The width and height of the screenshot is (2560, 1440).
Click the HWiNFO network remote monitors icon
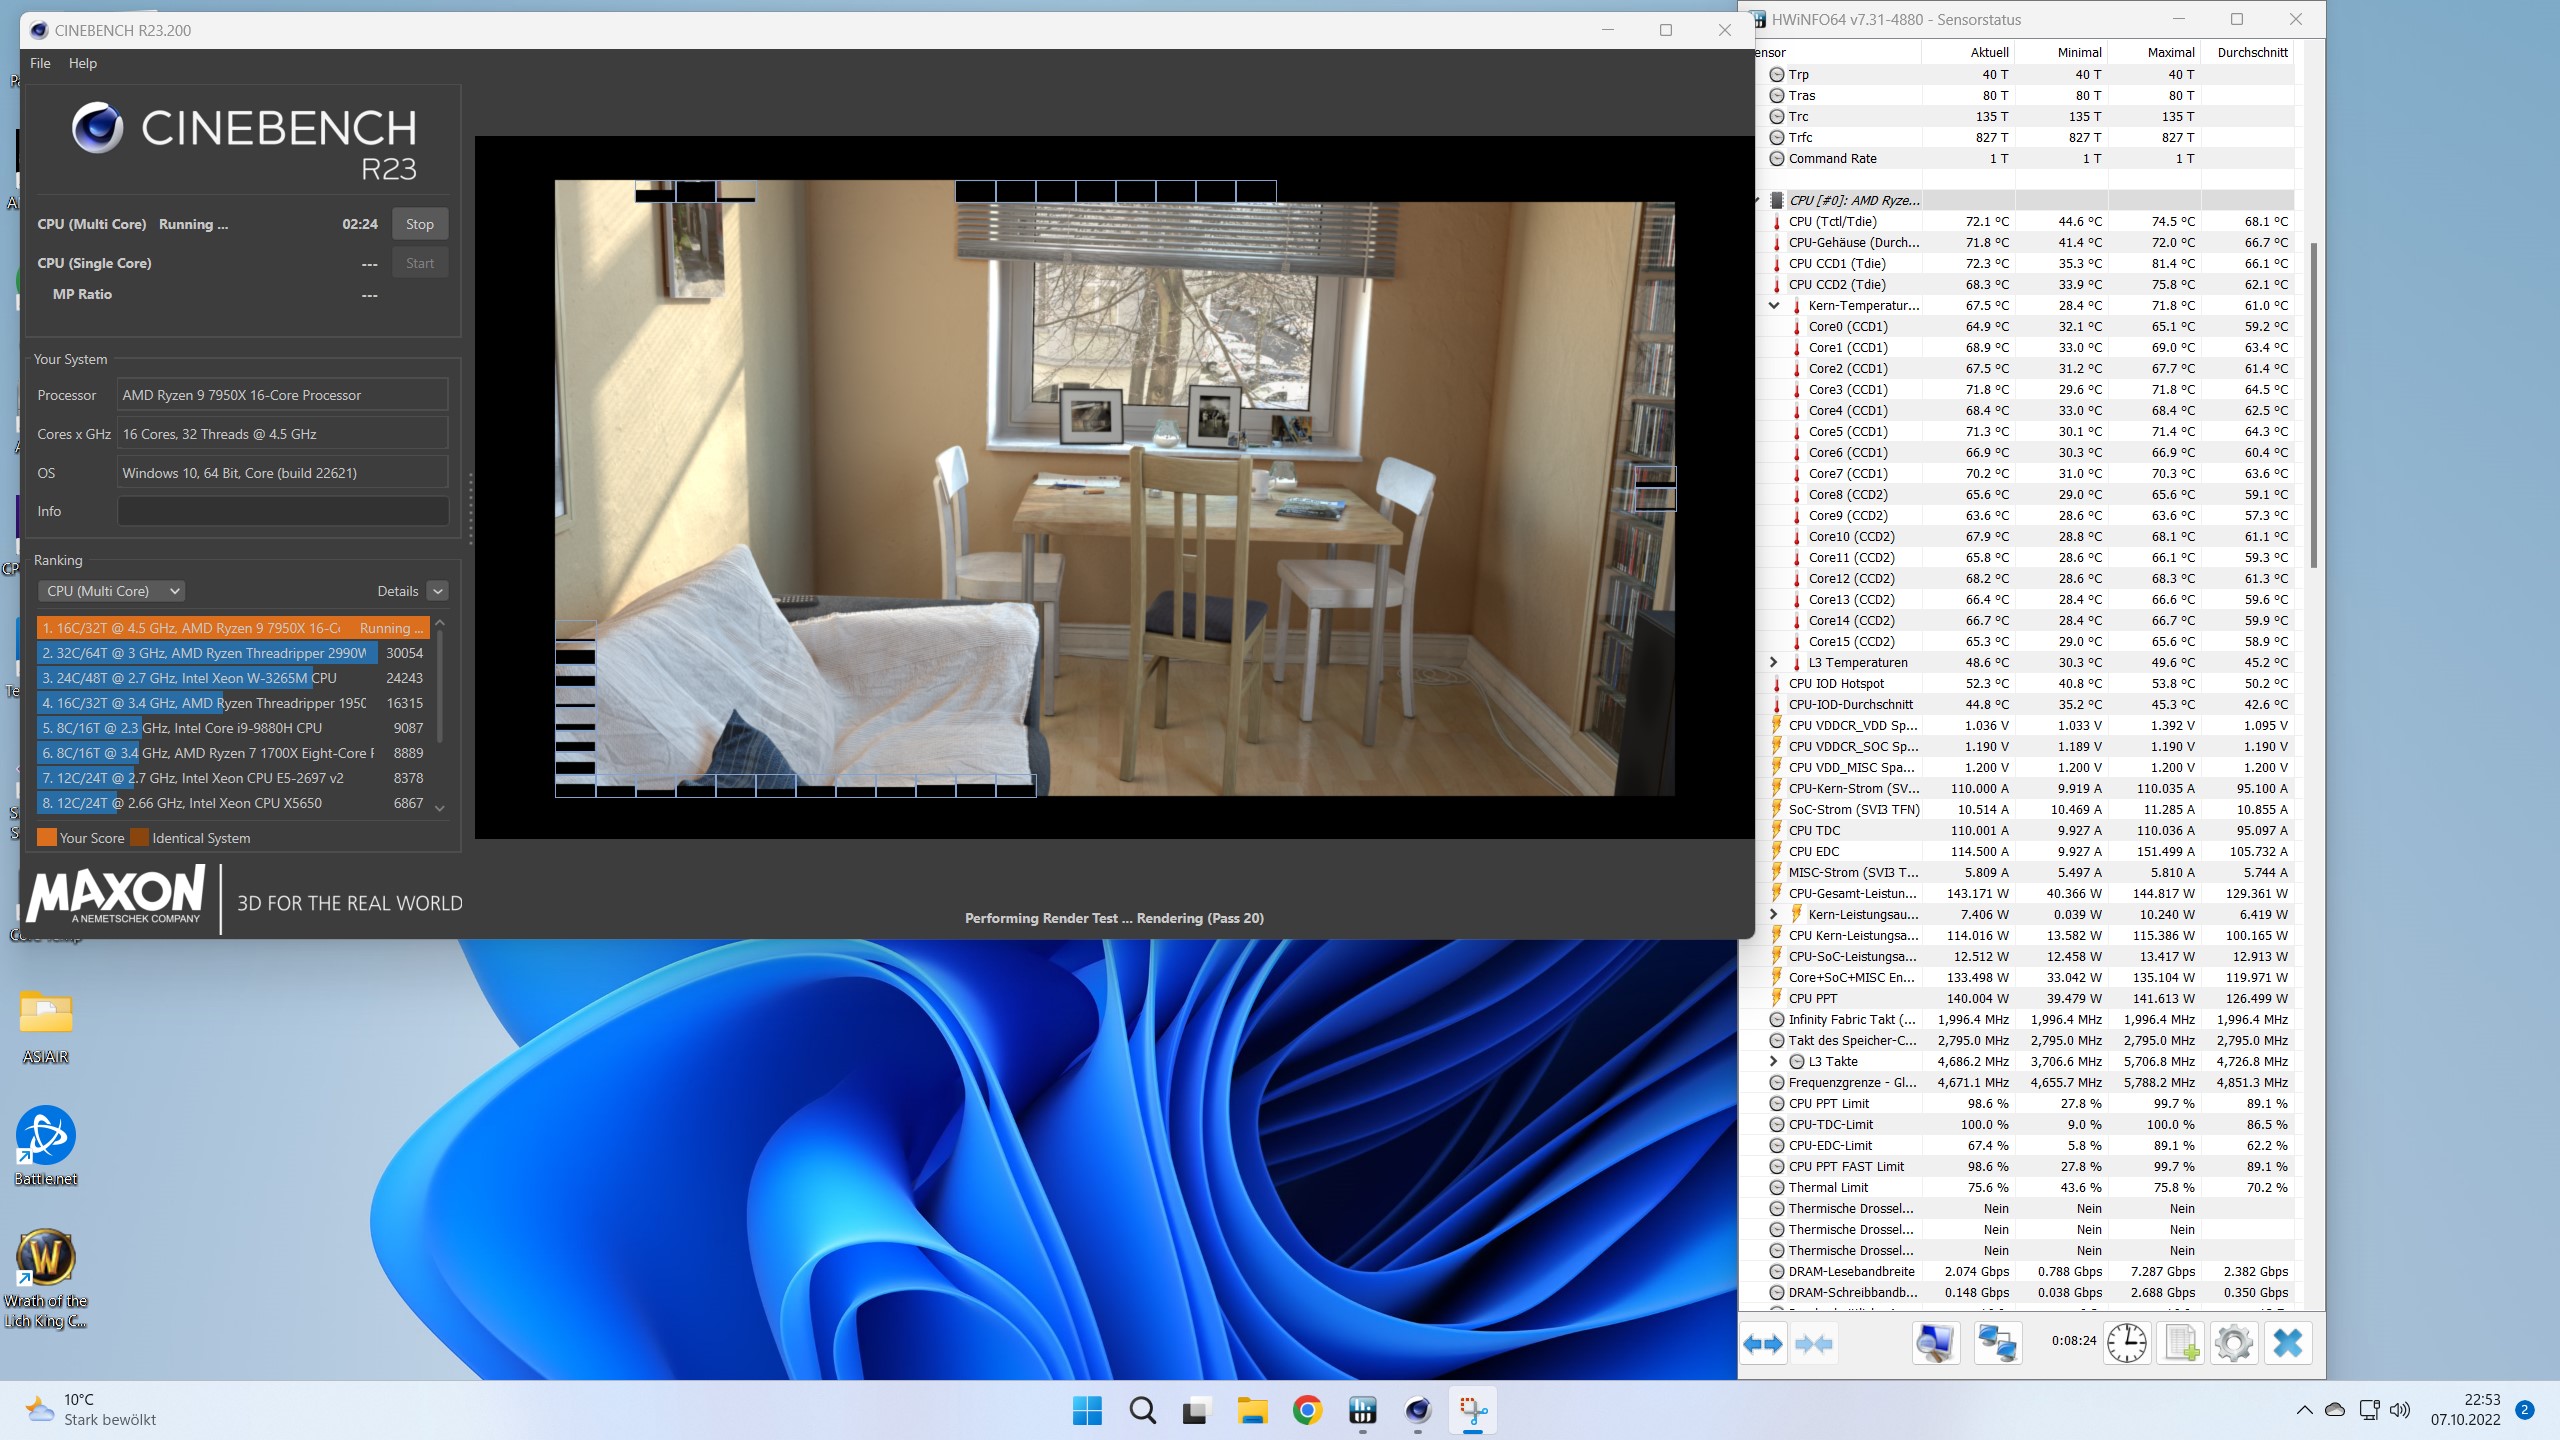tap(1997, 1343)
